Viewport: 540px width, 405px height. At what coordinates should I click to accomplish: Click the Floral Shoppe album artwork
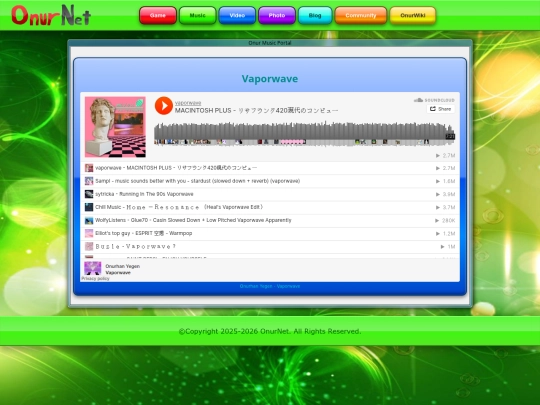pos(115,127)
